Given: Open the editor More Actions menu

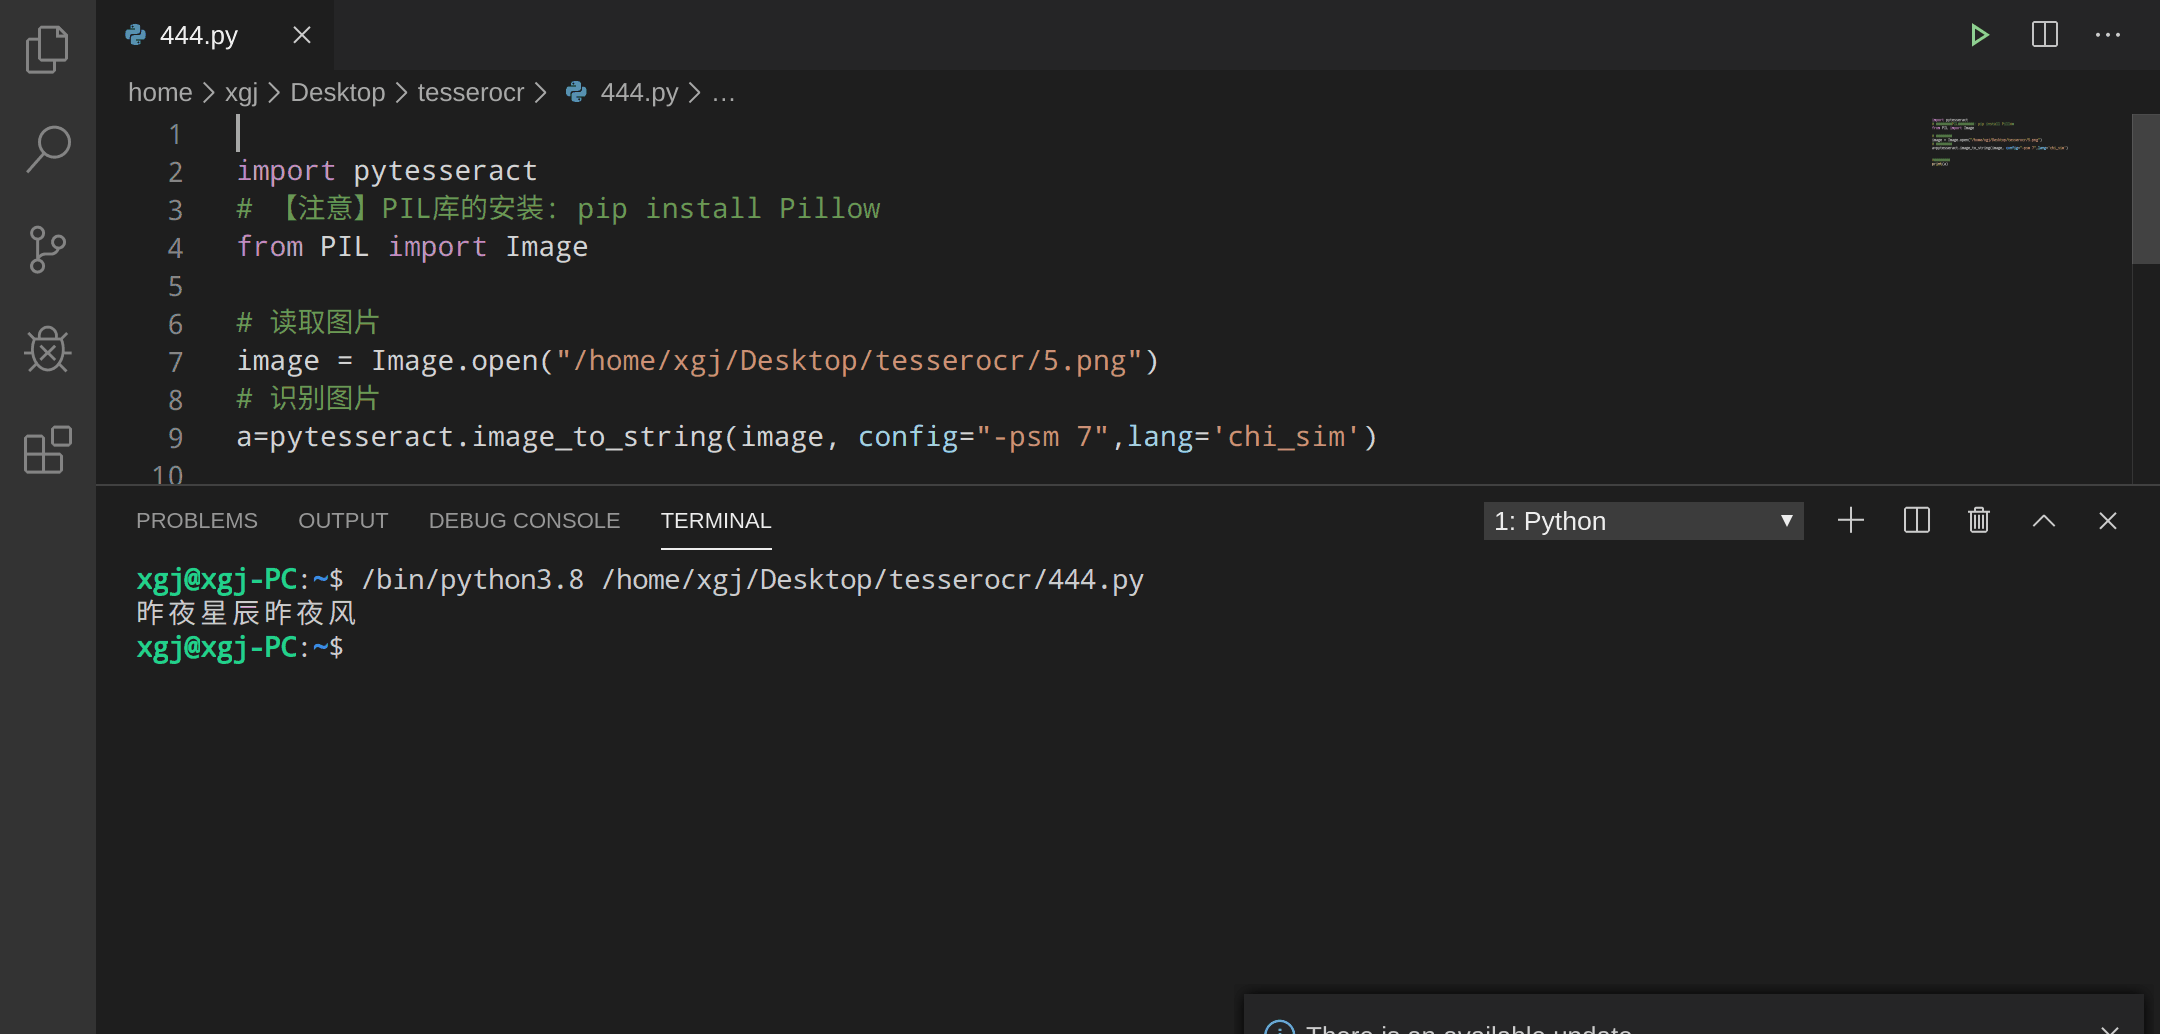Looking at the screenshot, I should click(2108, 35).
